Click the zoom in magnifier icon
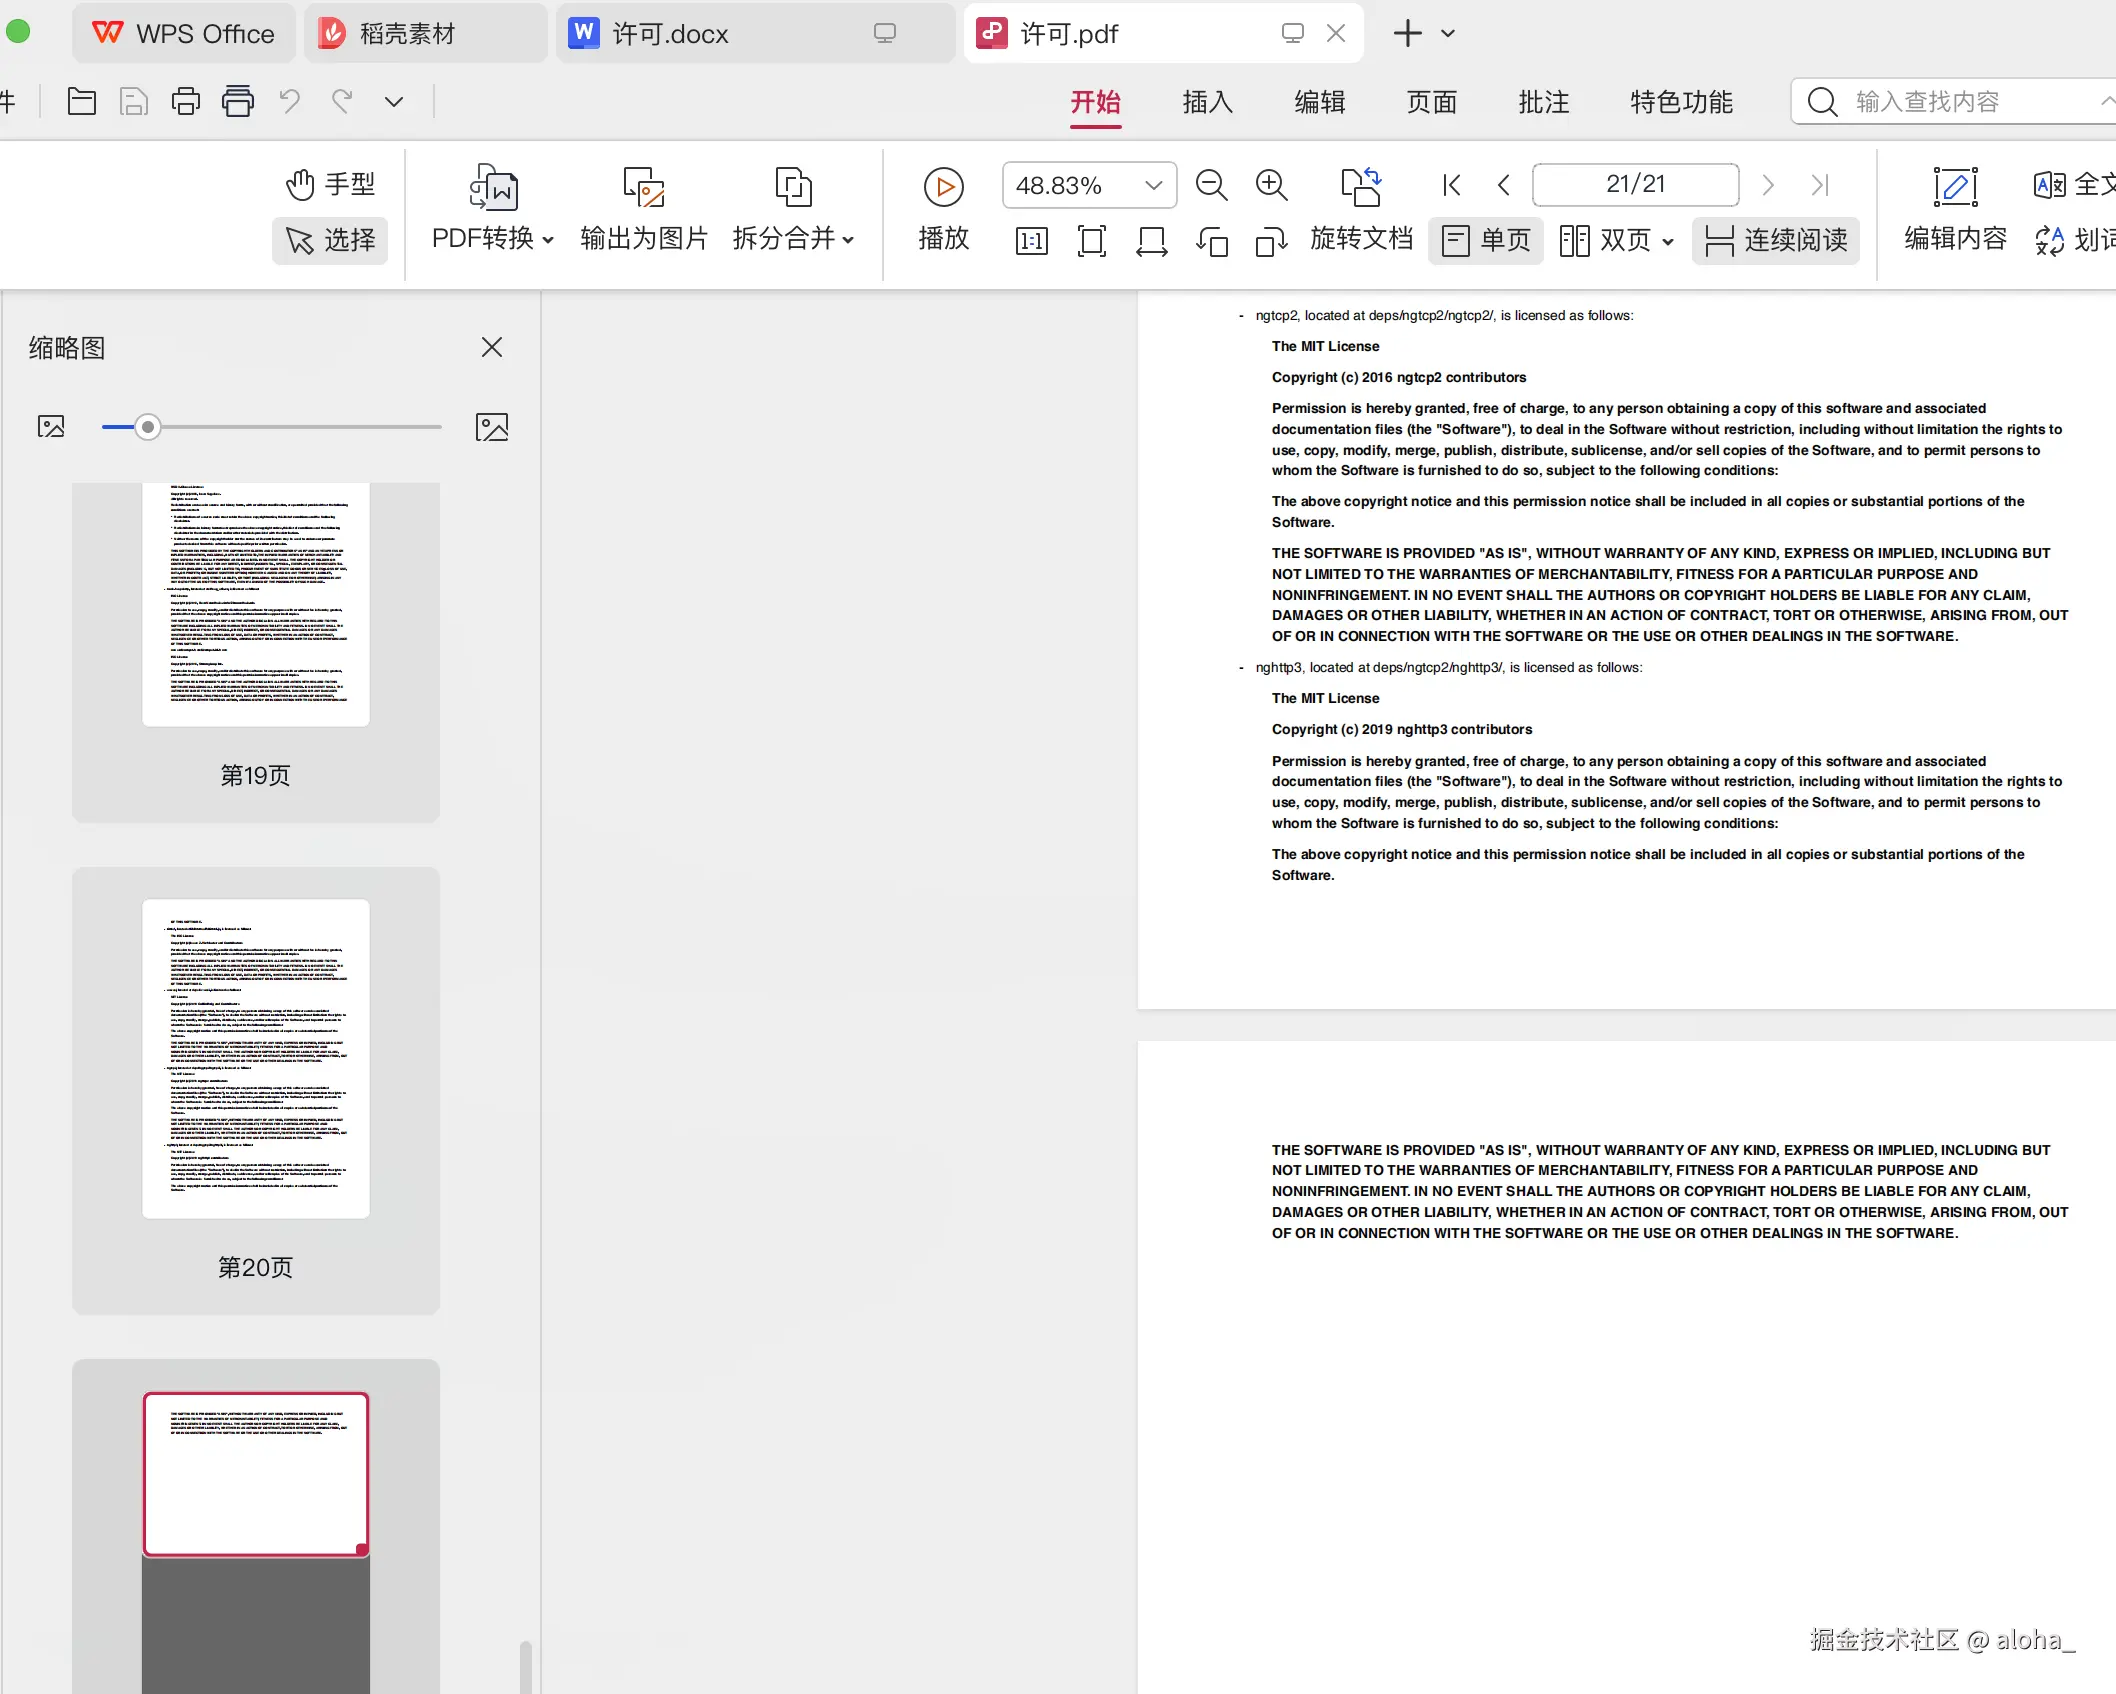2116x1694 pixels. point(1271,185)
